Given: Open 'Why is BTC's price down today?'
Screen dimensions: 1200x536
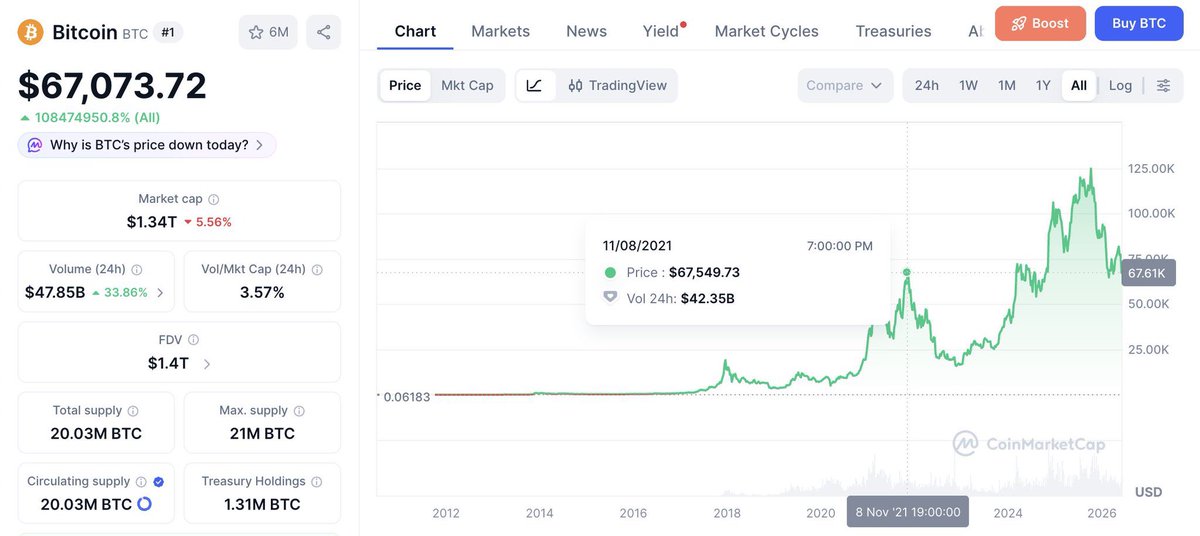Looking at the screenshot, I should point(147,145).
